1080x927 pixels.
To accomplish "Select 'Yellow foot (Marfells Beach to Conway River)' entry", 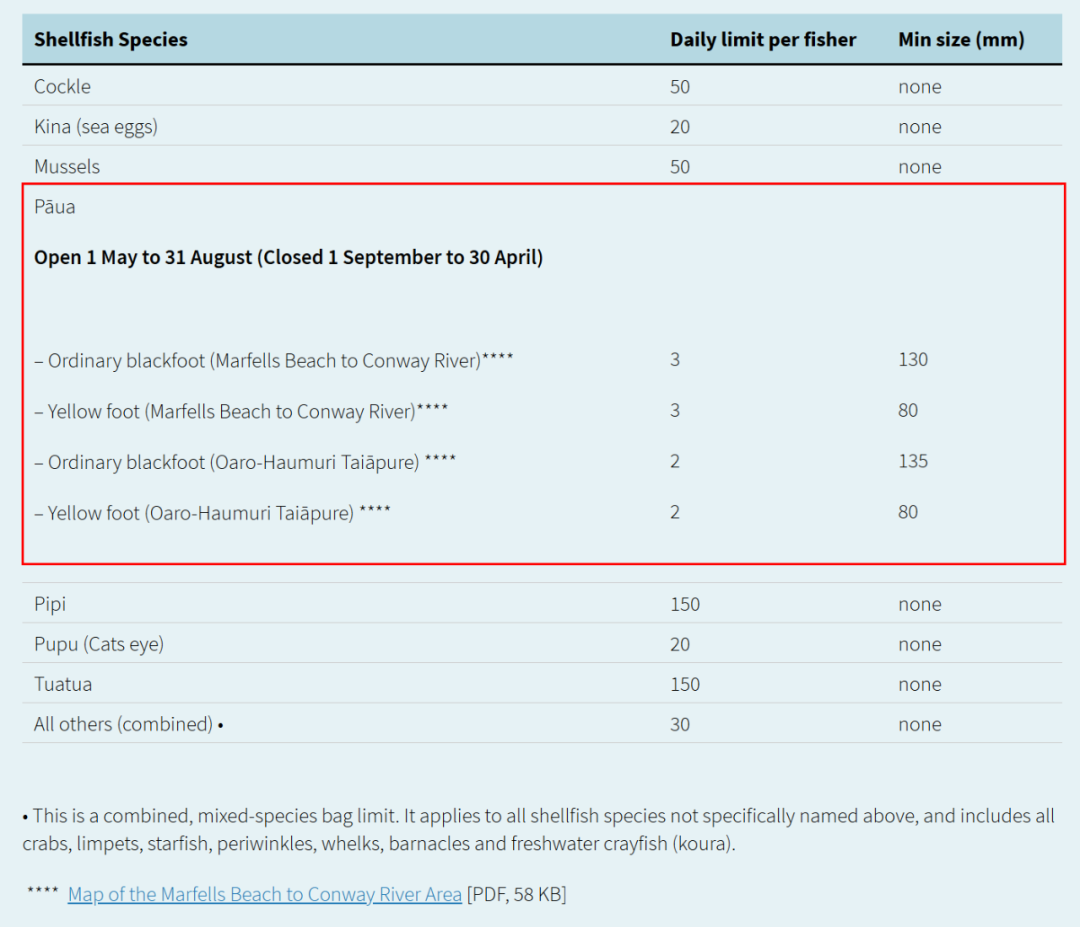I will click(241, 411).
